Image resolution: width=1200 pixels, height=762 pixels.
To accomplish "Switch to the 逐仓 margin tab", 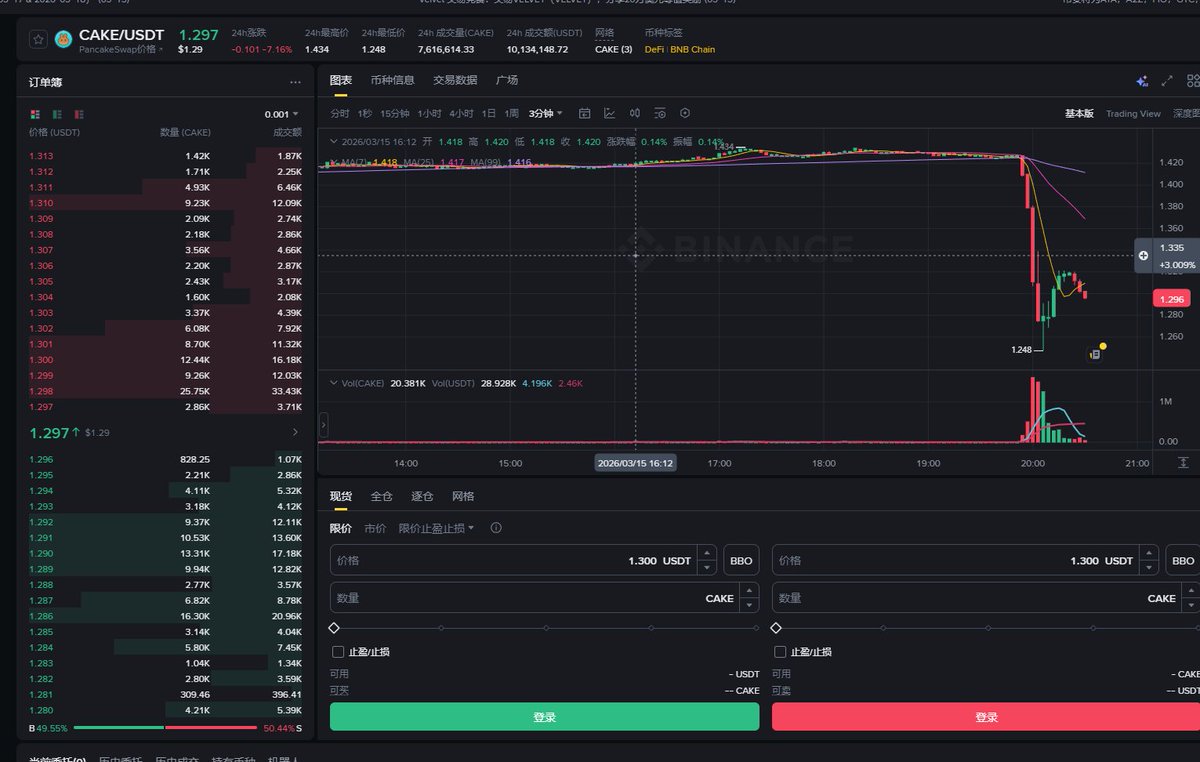I will click(422, 496).
